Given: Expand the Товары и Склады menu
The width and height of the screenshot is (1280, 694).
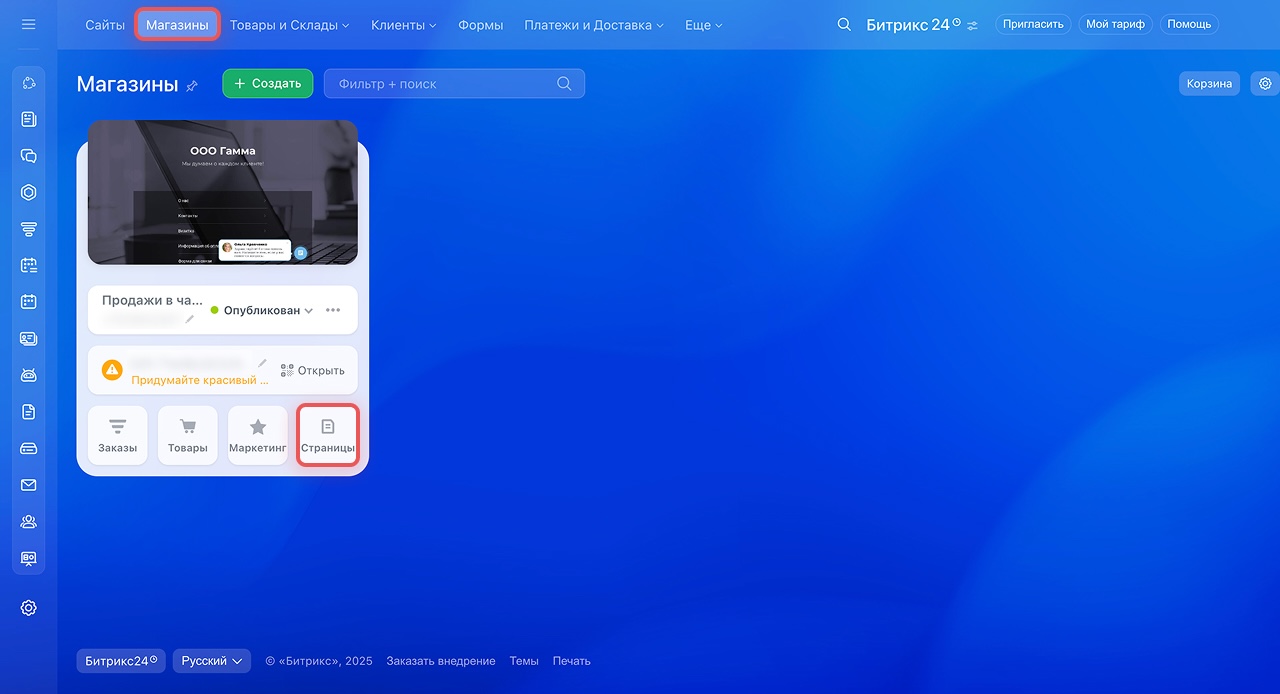Looking at the screenshot, I should click(289, 25).
